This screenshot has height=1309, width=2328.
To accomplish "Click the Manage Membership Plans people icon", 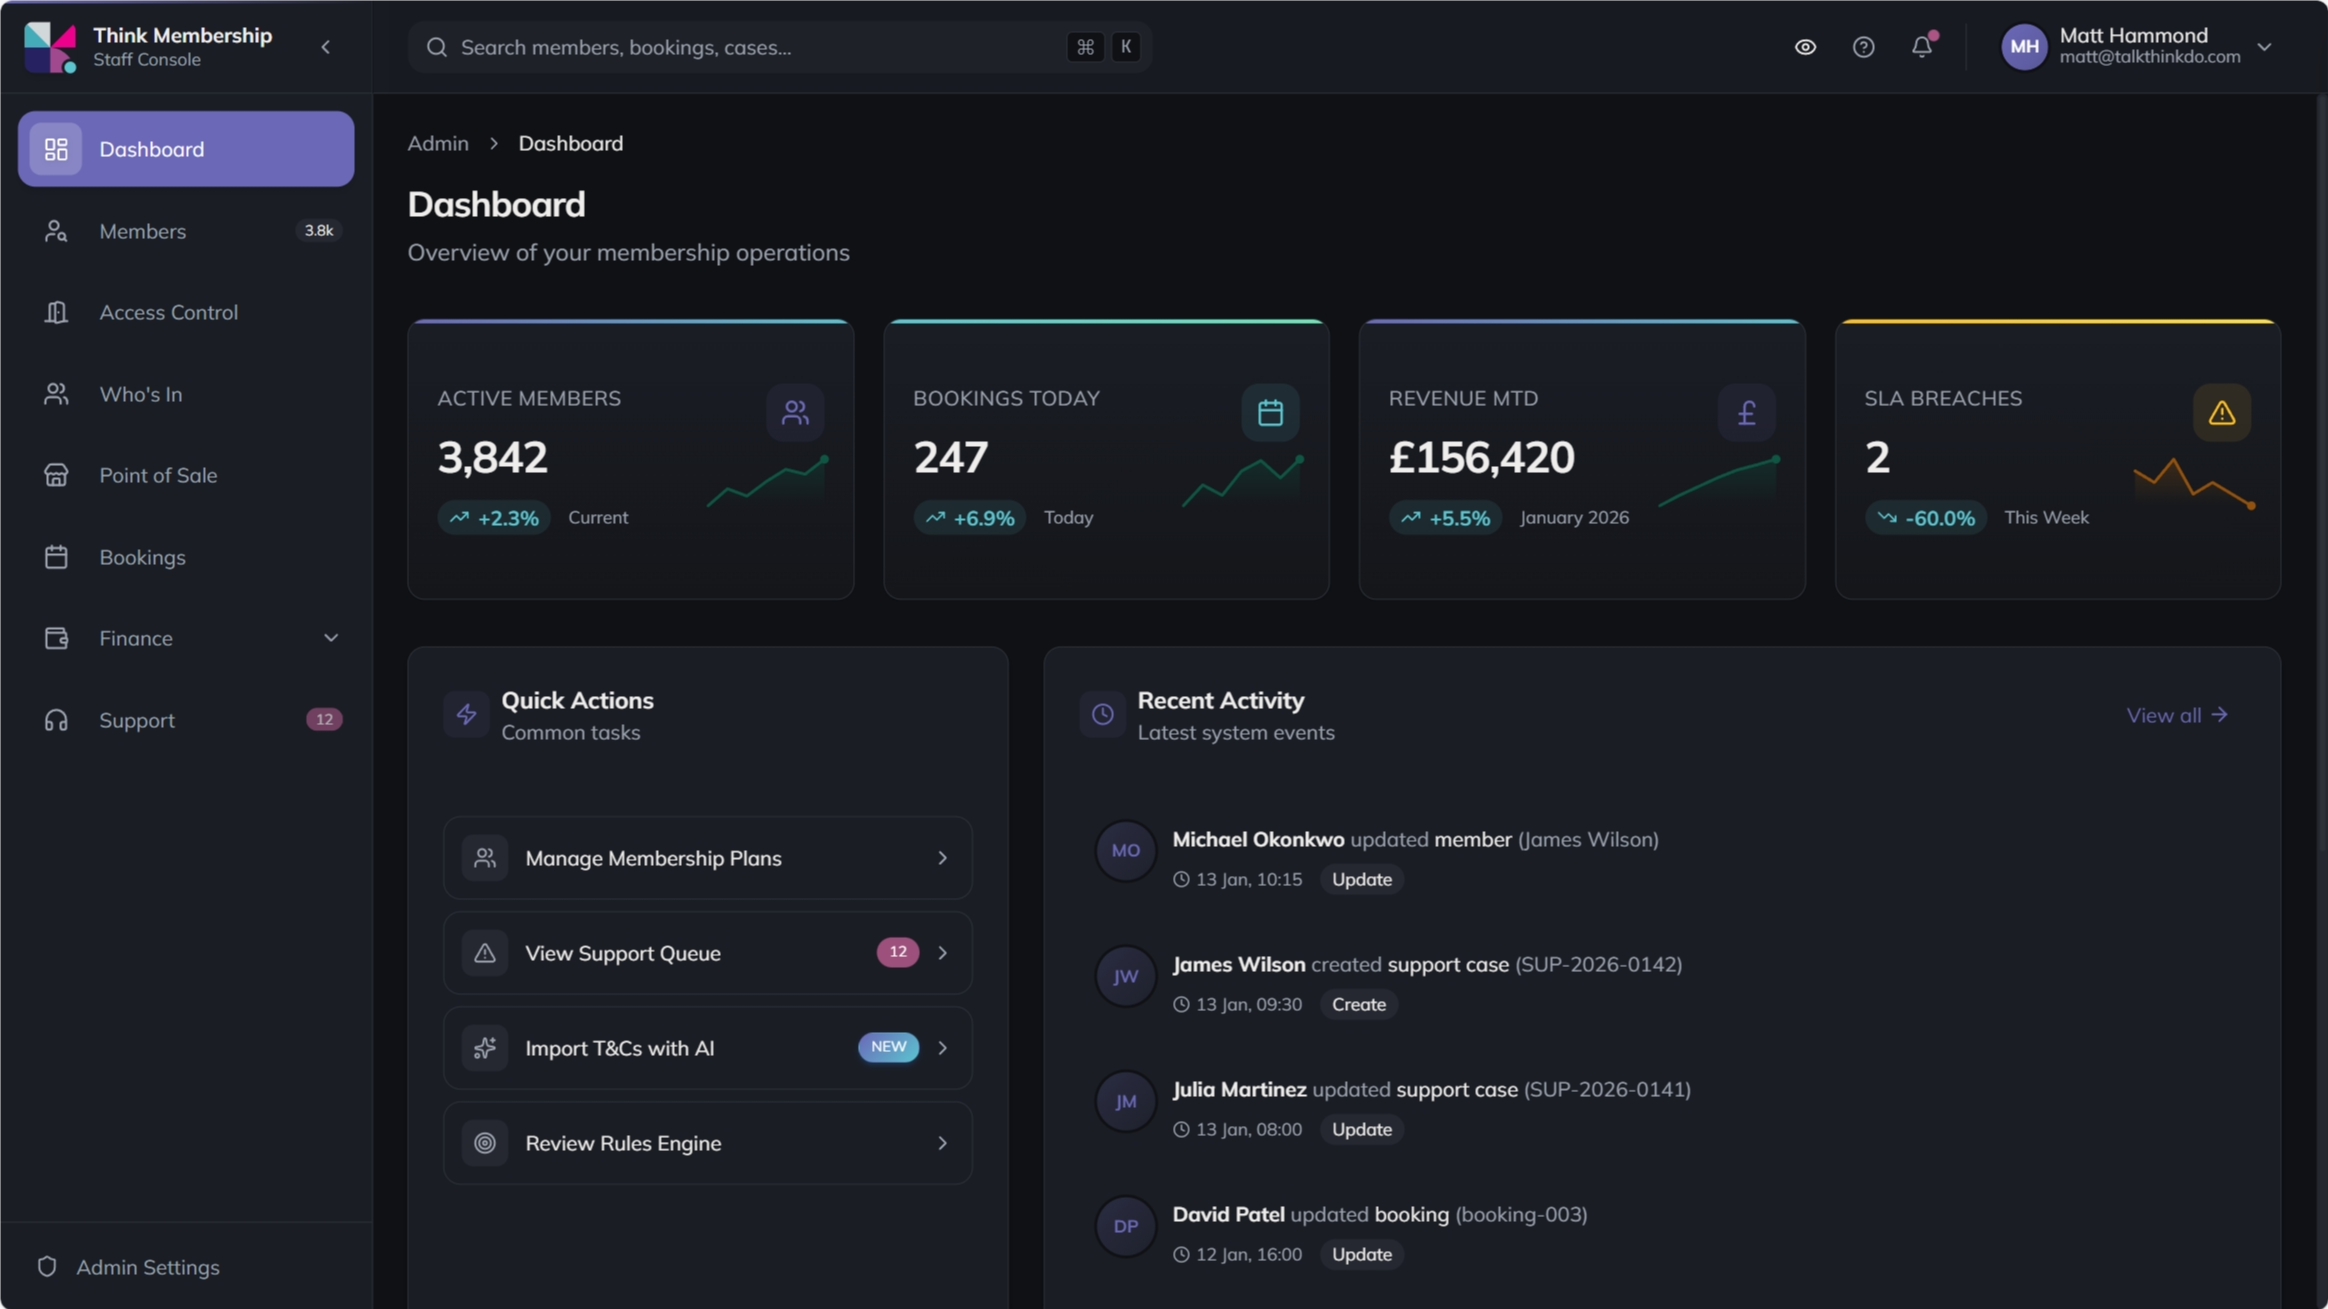I will [x=485, y=858].
